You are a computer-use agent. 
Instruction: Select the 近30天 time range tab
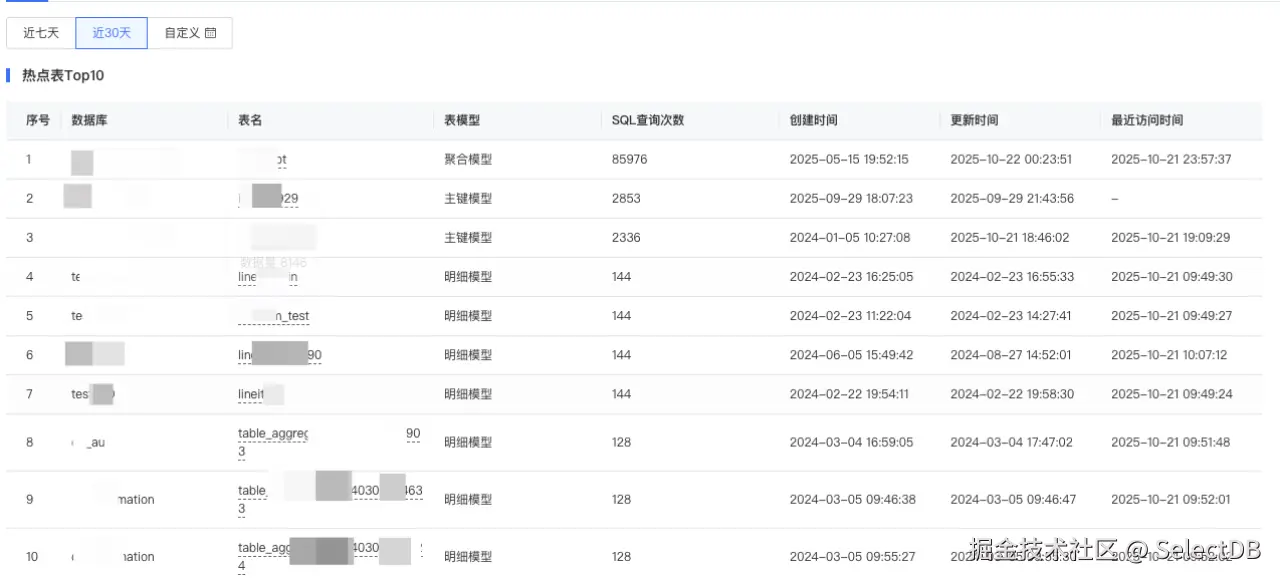tap(112, 33)
